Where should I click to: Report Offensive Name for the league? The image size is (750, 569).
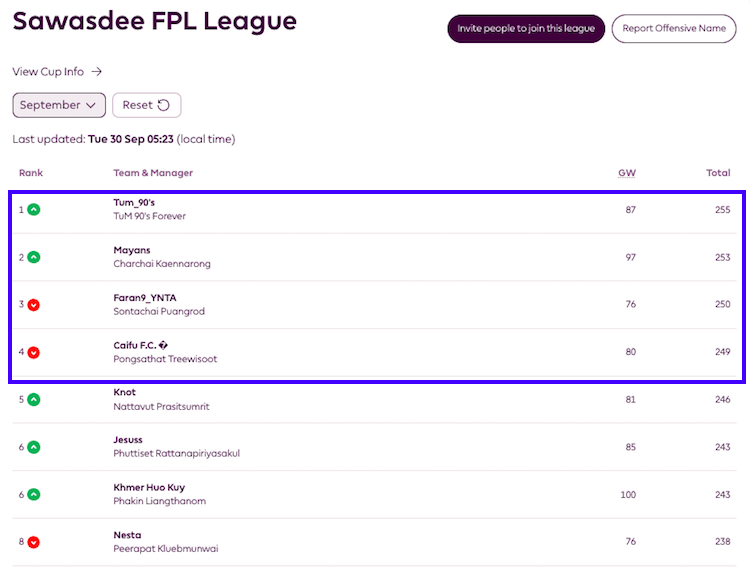(x=673, y=29)
